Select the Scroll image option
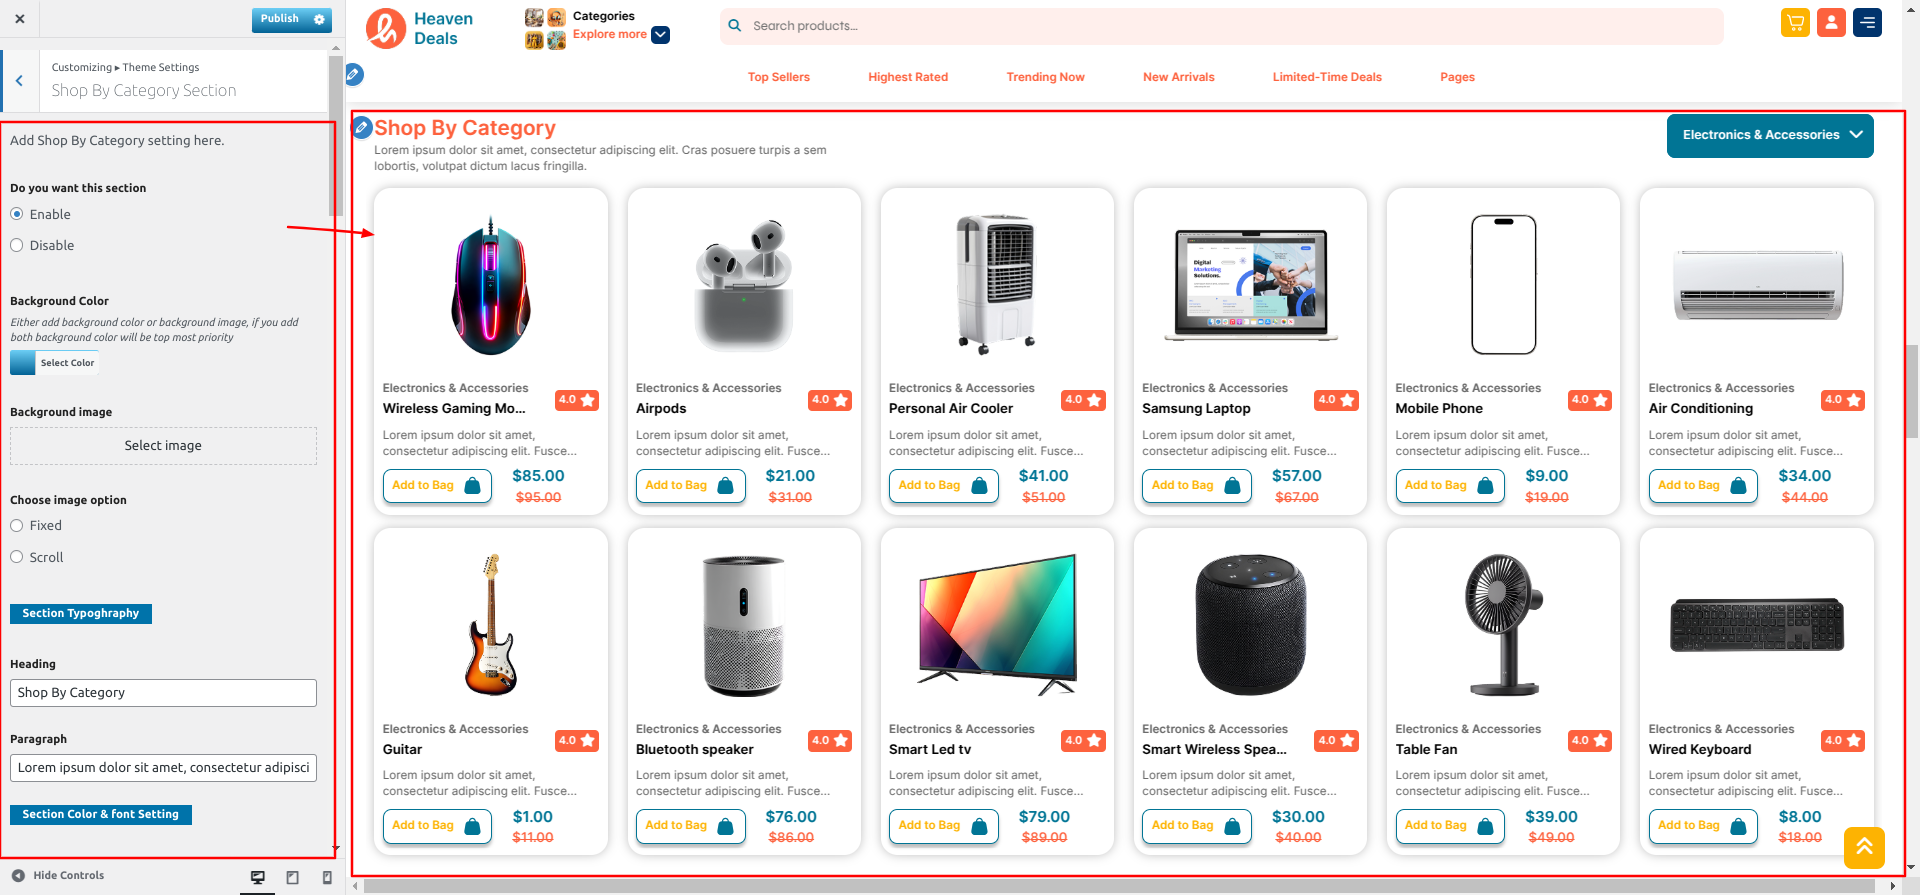 pos(17,557)
